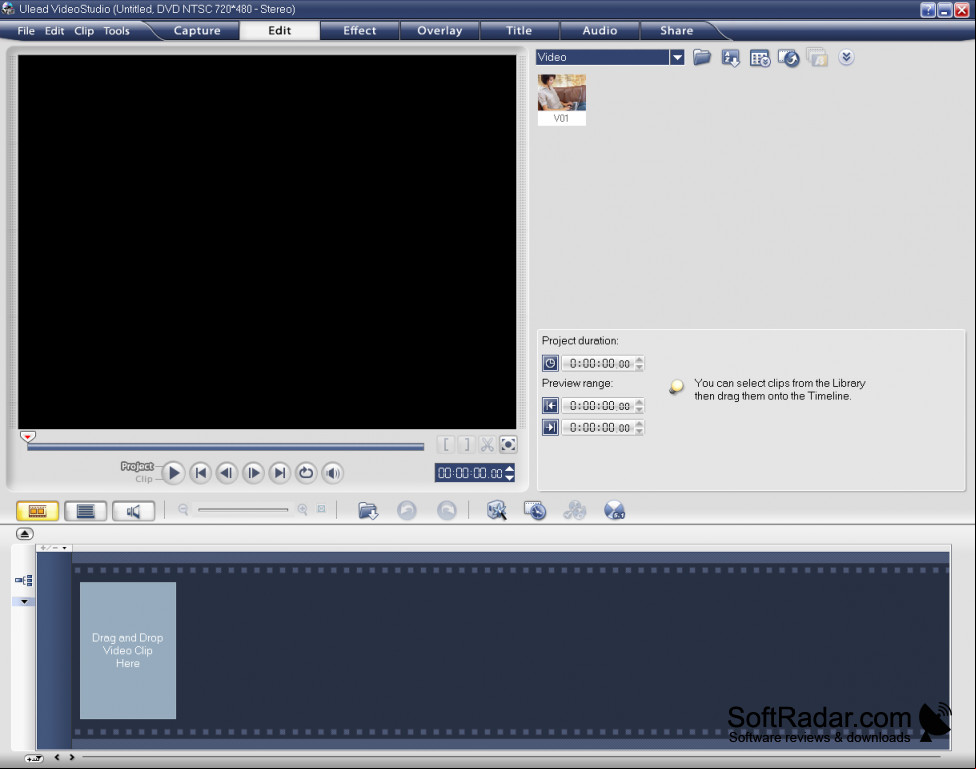The height and width of the screenshot is (769, 976).
Task: Click the preview timecode display
Action: tap(470, 473)
